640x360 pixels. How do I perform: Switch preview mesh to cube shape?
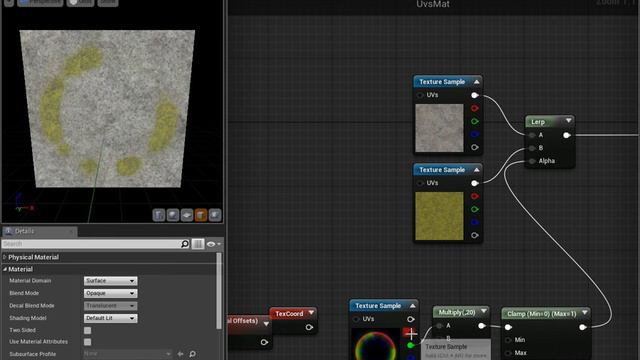click(x=201, y=215)
